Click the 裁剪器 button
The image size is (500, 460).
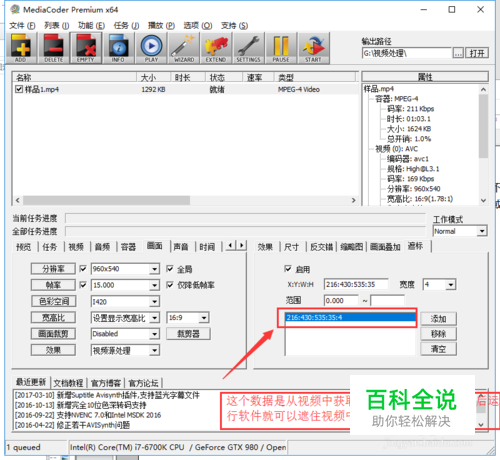pyautogui.click(x=188, y=334)
